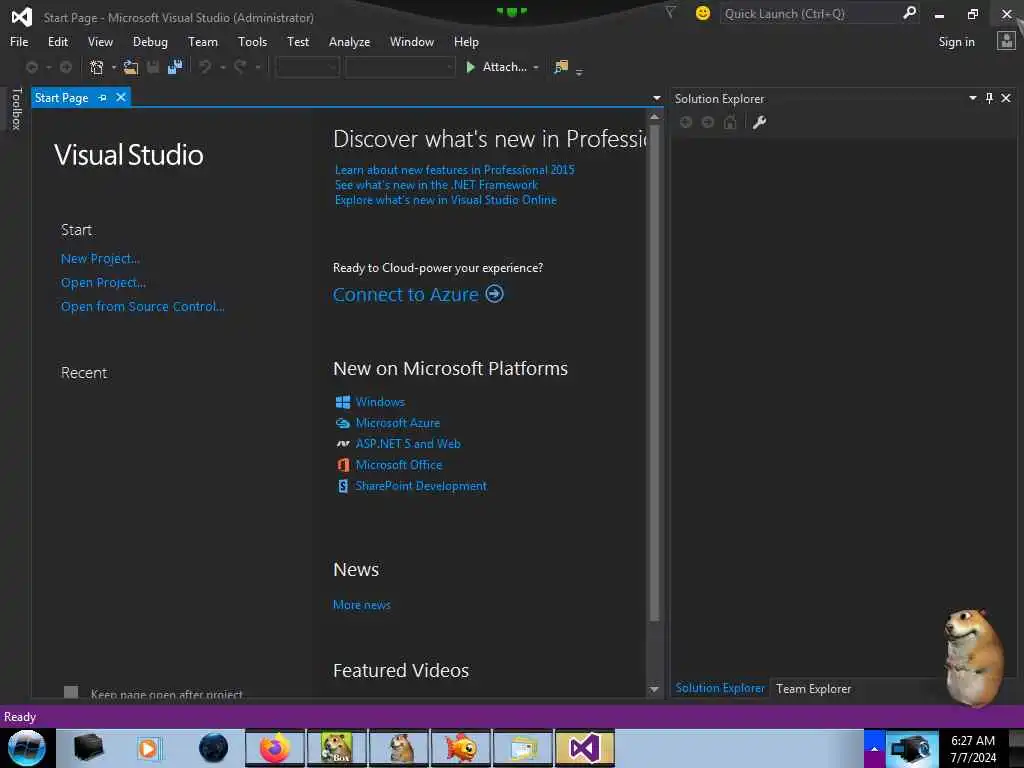Click the goldfish taskbar icon

coord(461,748)
